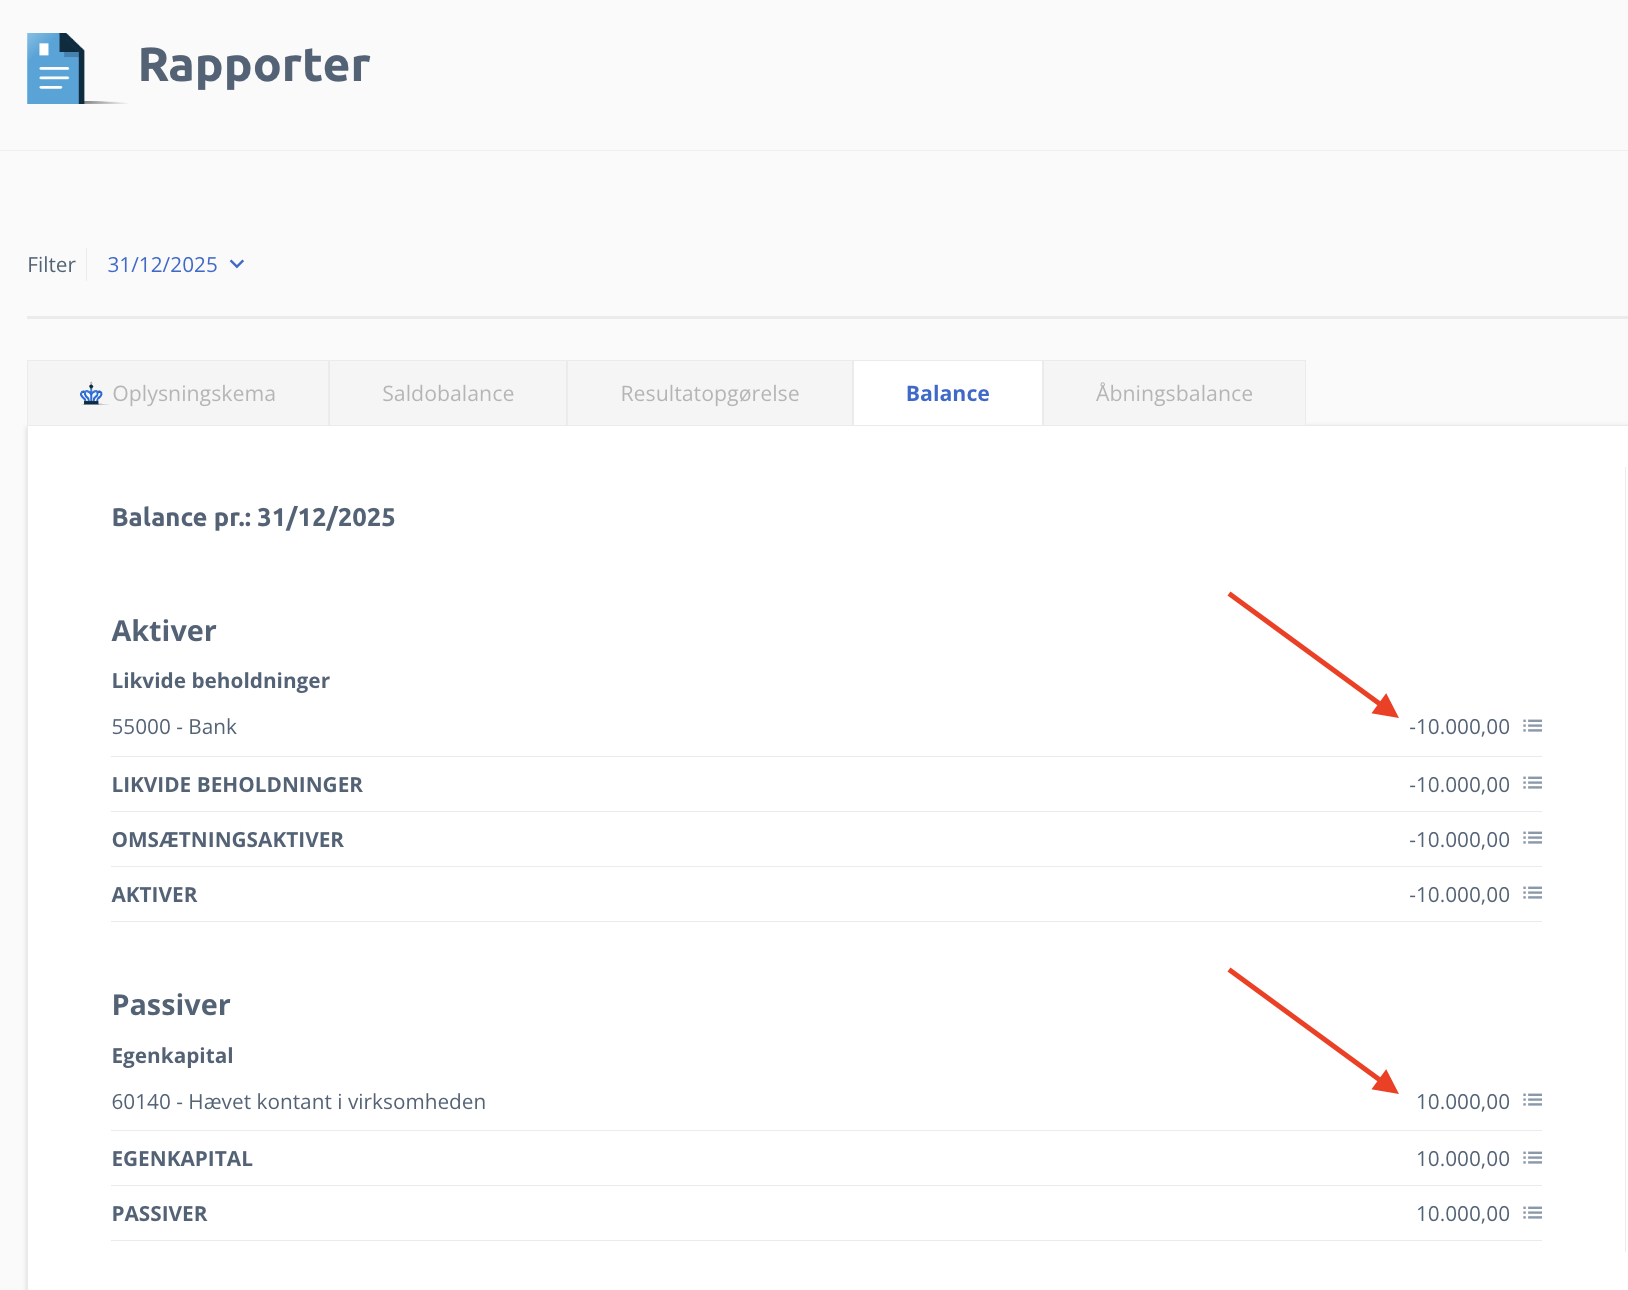Click the crown icon on Oplysningskema tab
The image size is (1628, 1290).
pyautogui.click(x=91, y=395)
